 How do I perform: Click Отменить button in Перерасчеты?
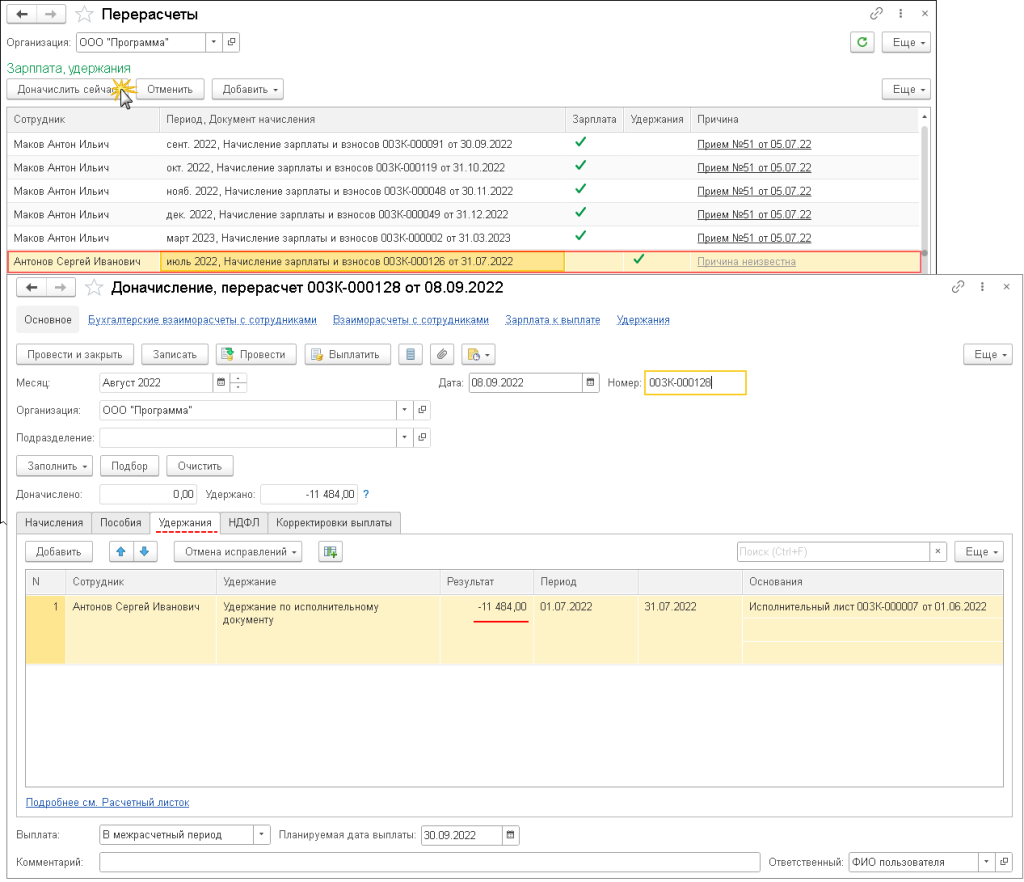pos(170,89)
